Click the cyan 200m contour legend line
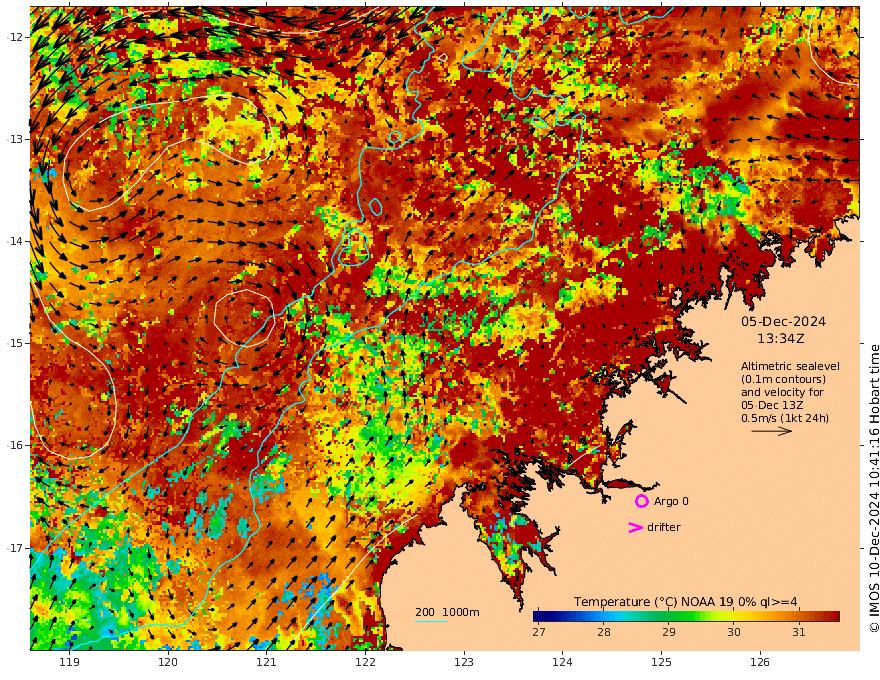The width and height of the screenshot is (880, 680). point(430,621)
